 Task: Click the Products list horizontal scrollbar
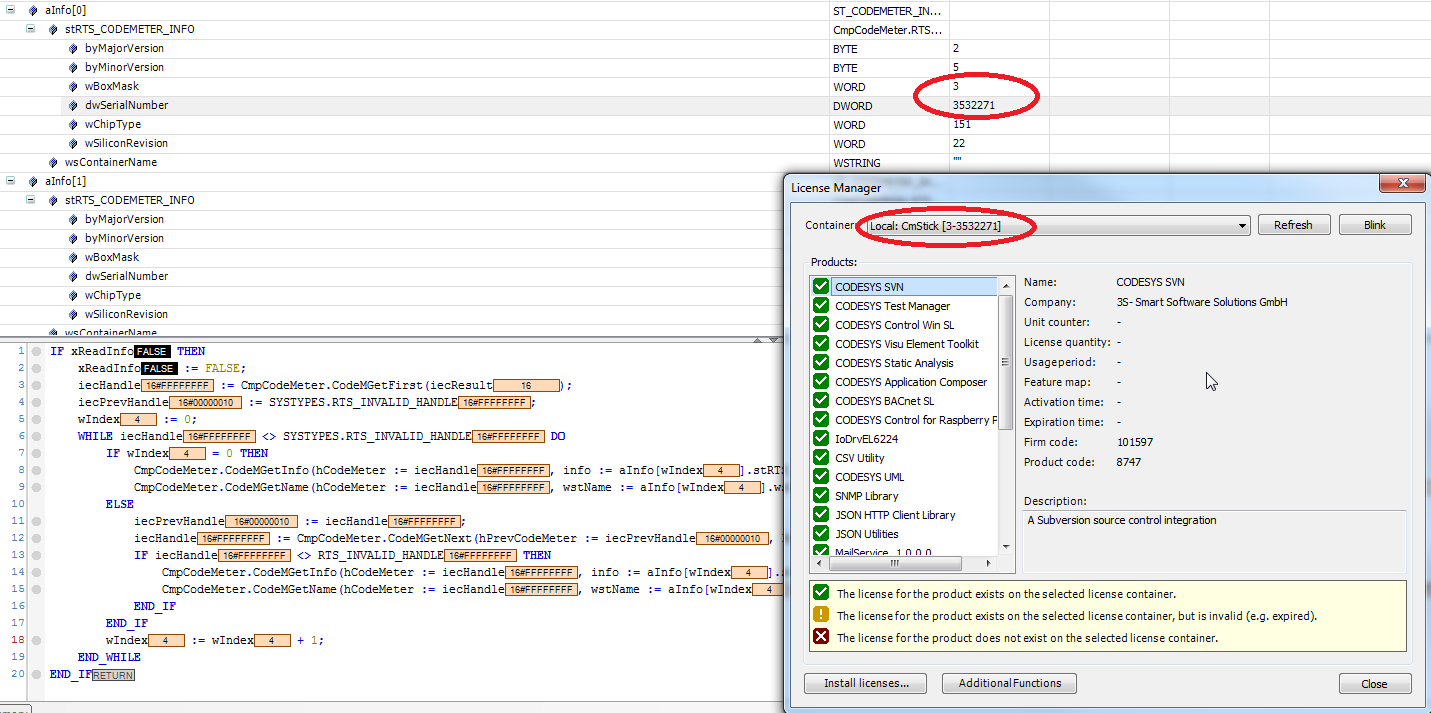(x=905, y=563)
